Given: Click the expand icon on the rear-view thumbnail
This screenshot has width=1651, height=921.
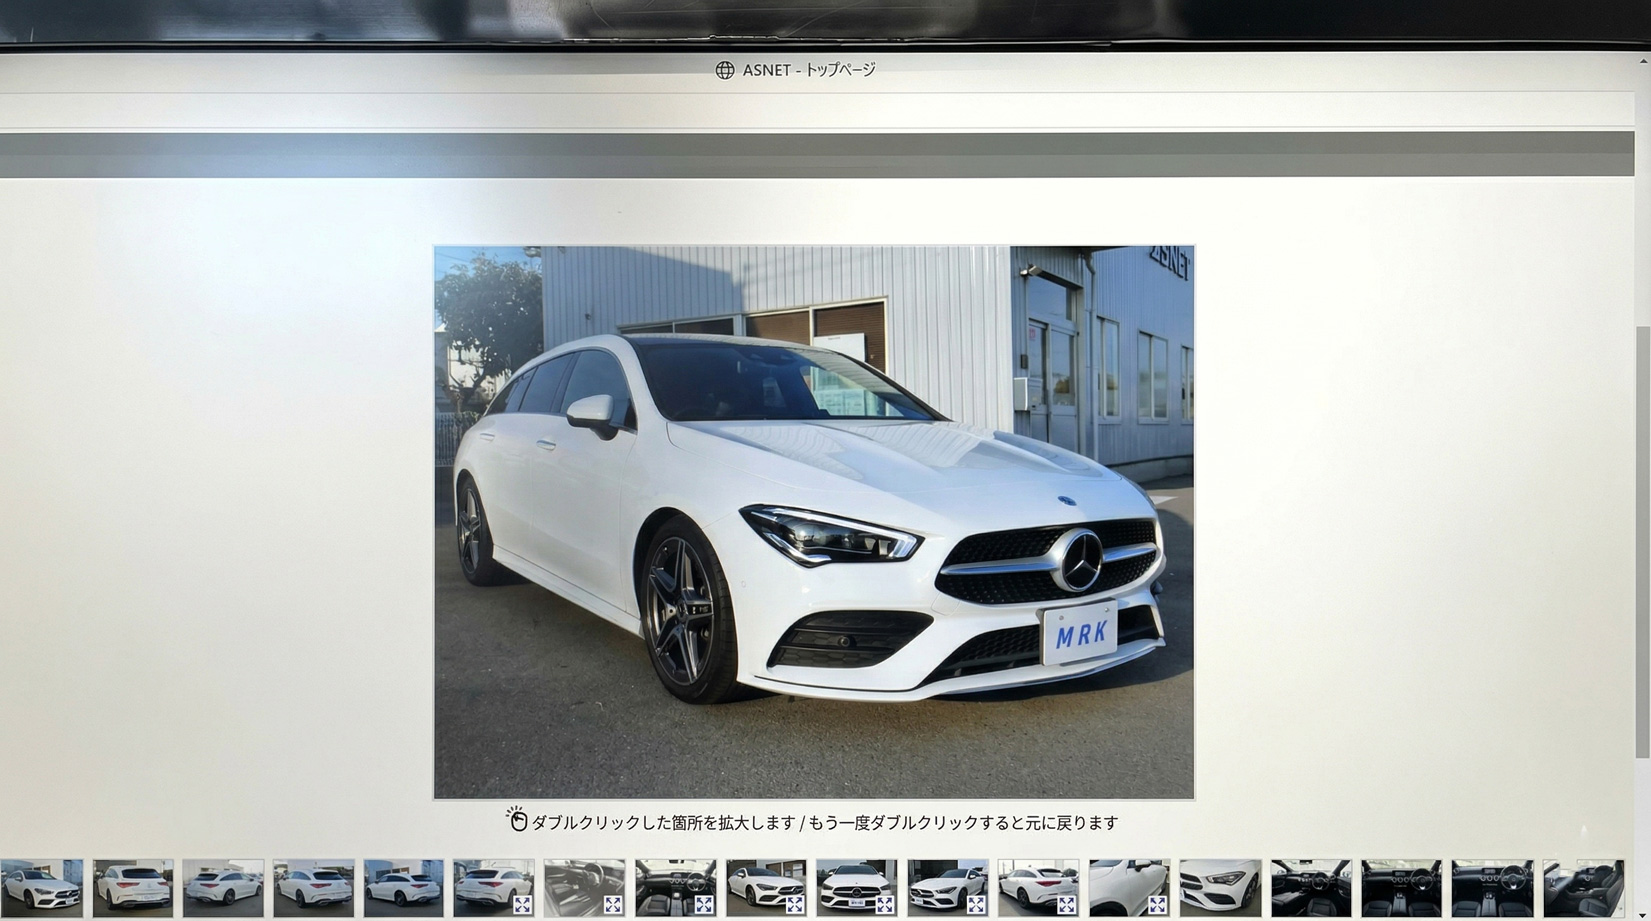Looking at the screenshot, I should pos(1067,903).
